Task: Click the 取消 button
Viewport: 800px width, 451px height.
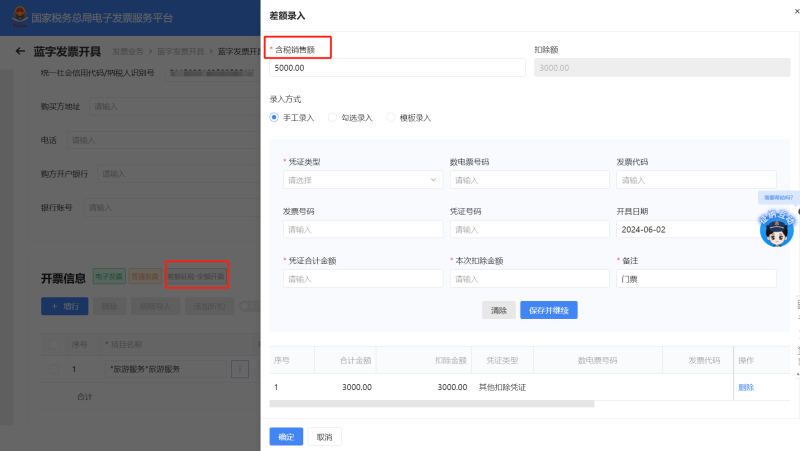Action: tap(324, 436)
